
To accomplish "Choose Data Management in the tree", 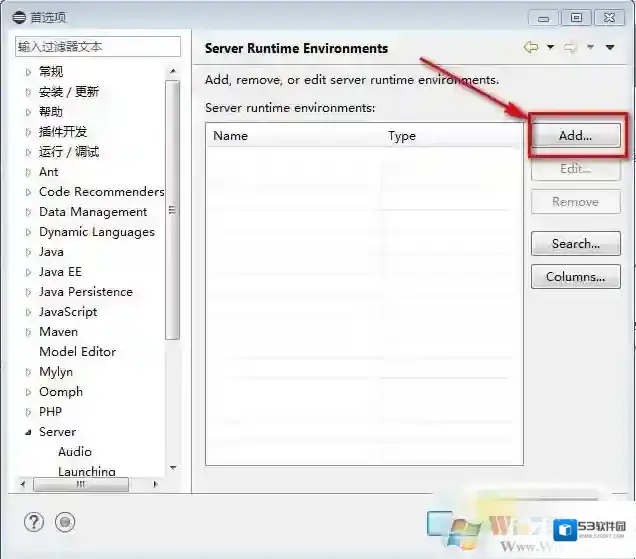I will coord(92,212).
